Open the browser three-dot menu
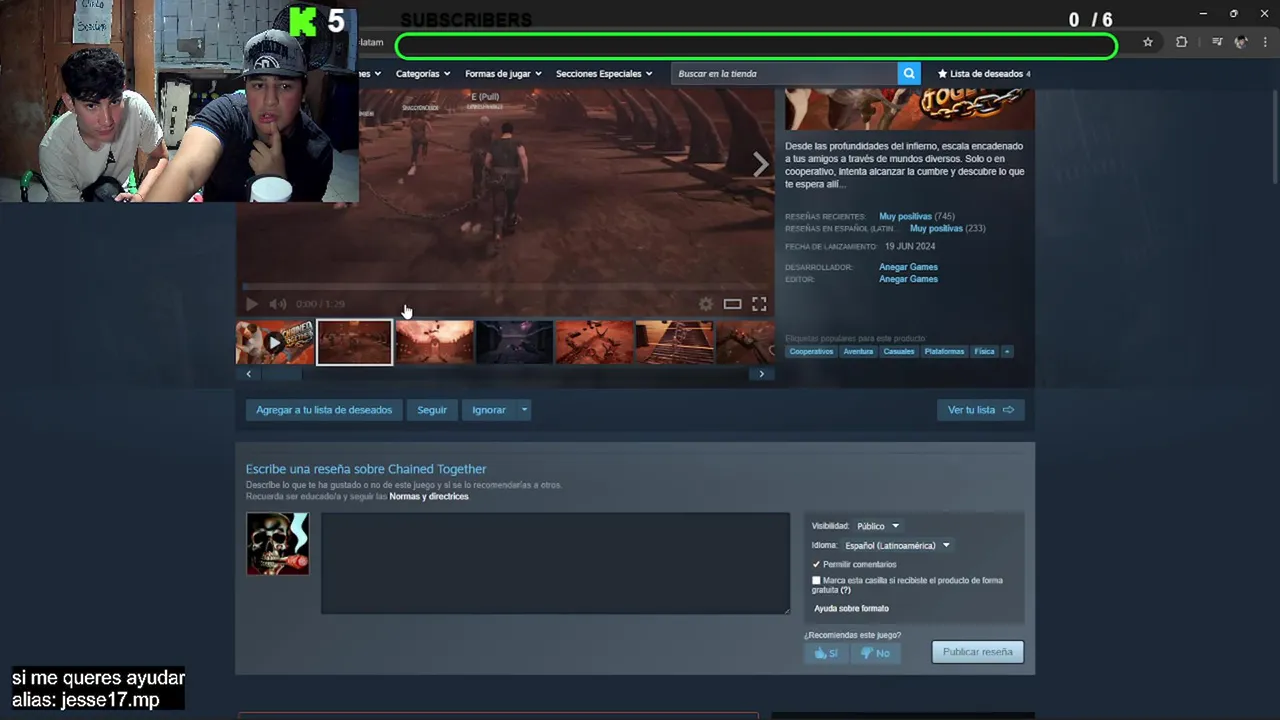The width and height of the screenshot is (1280, 720). pos(1266,42)
